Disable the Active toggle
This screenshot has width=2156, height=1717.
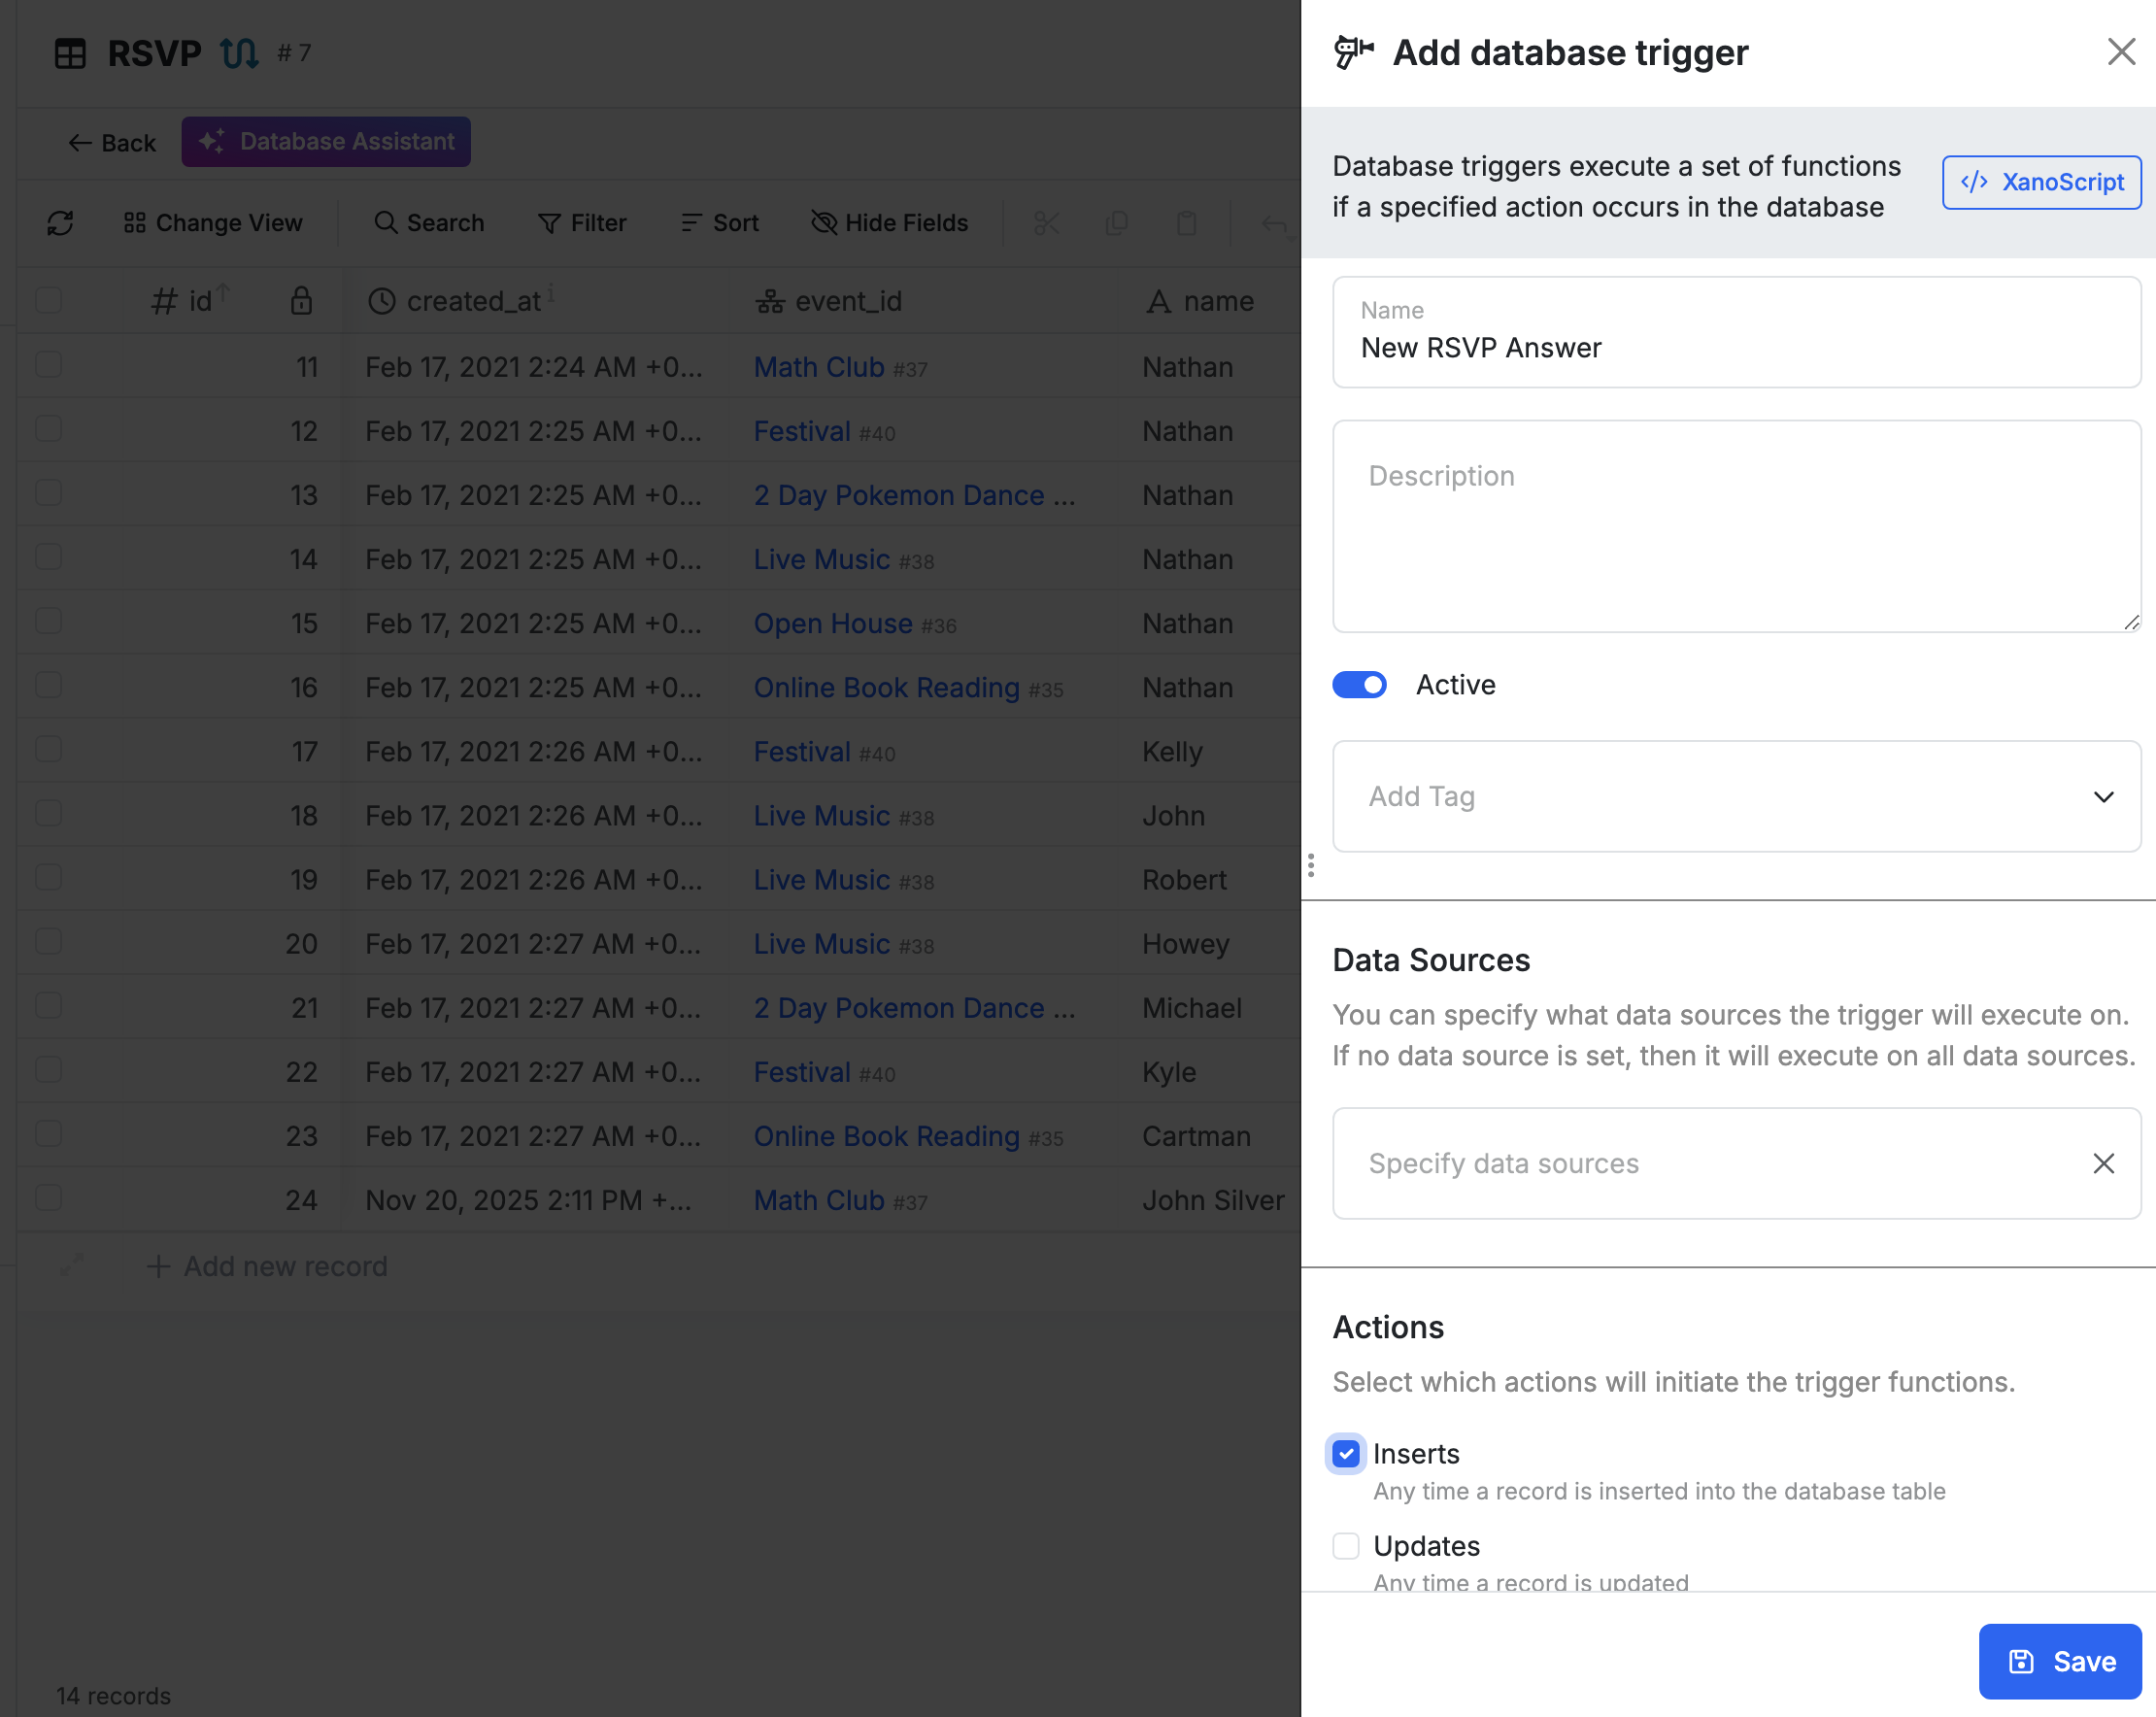pos(1358,684)
